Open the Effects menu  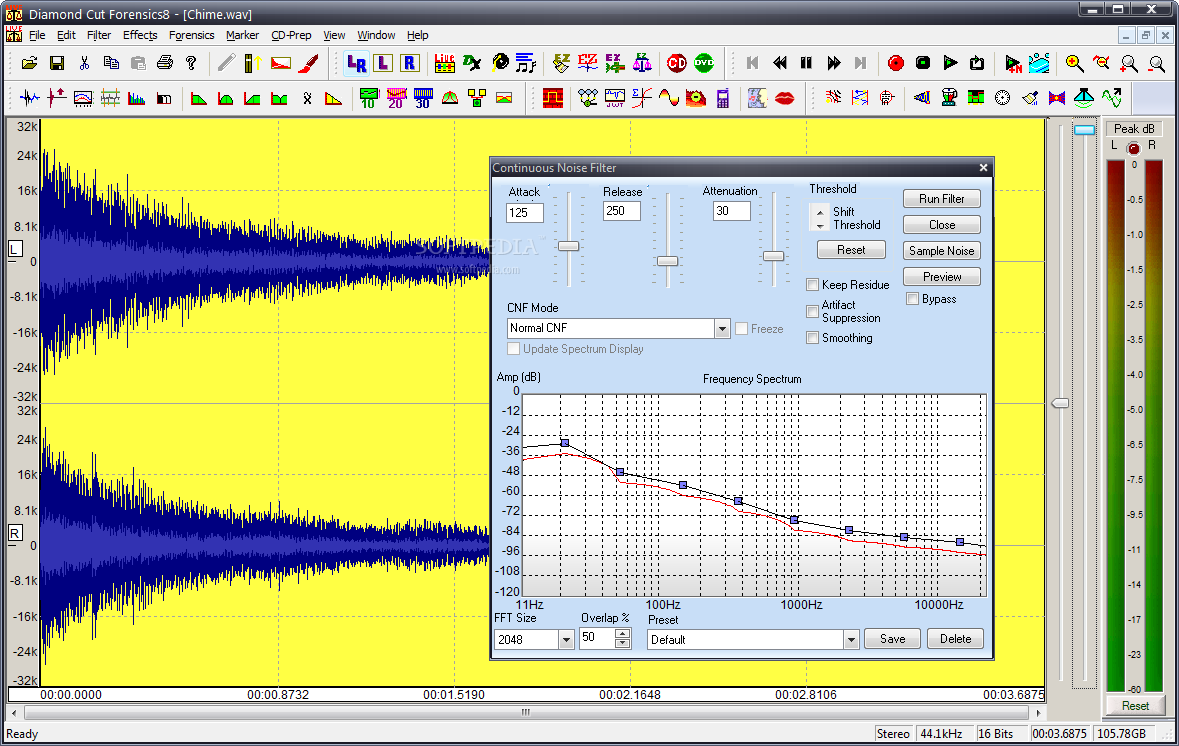click(x=140, y=35)
